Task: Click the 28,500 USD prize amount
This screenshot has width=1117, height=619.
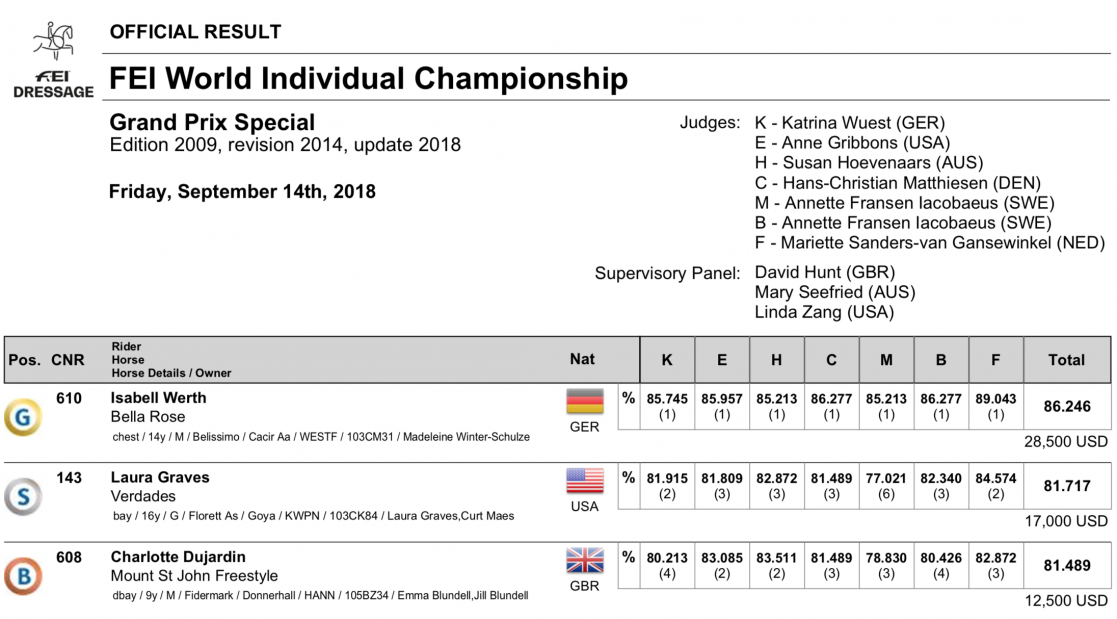Action: (x=1066, y=441)
